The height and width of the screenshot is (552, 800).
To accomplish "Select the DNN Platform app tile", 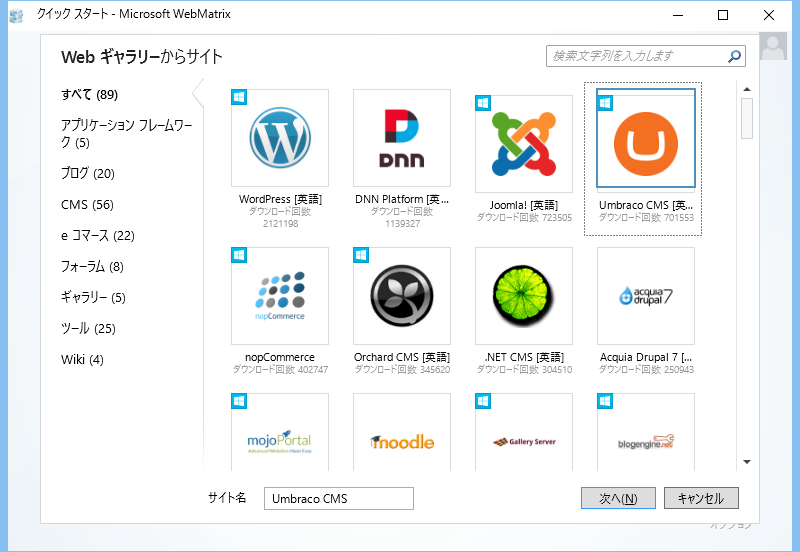I will click(402, 138).
